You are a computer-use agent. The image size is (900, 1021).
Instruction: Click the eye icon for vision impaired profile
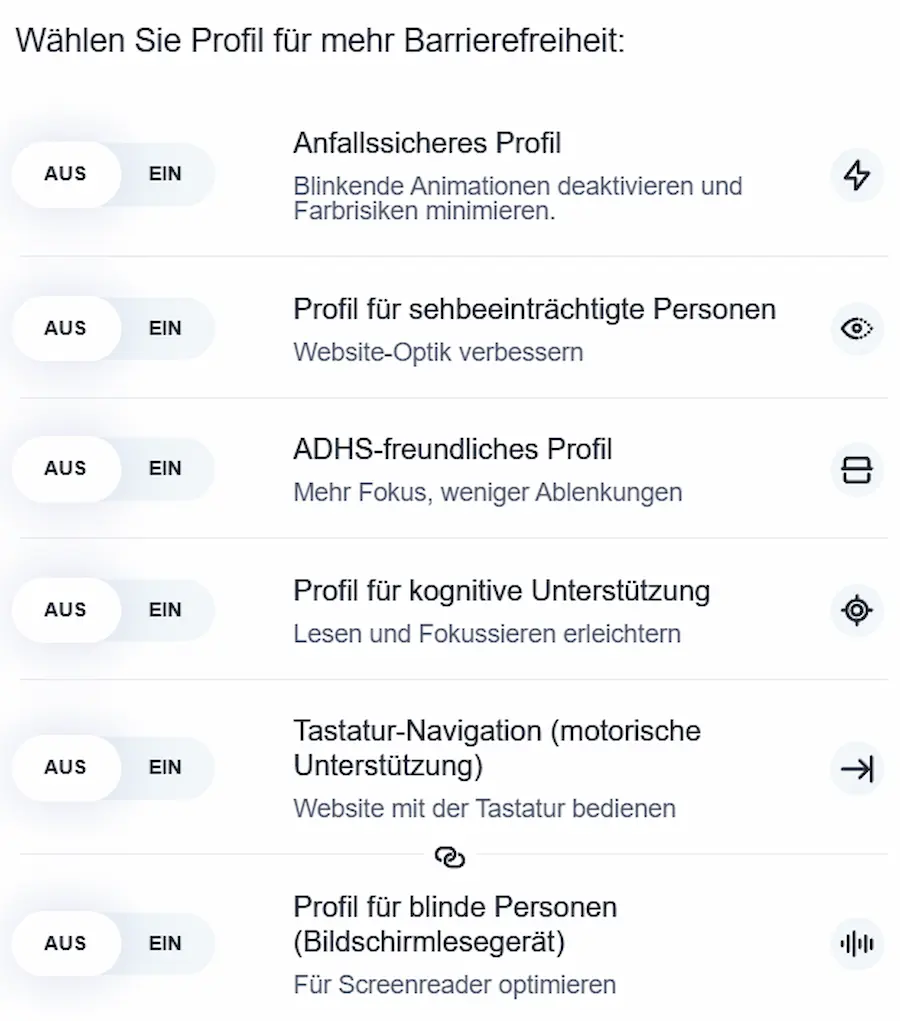pyautogui.click(x=856, y=328)
